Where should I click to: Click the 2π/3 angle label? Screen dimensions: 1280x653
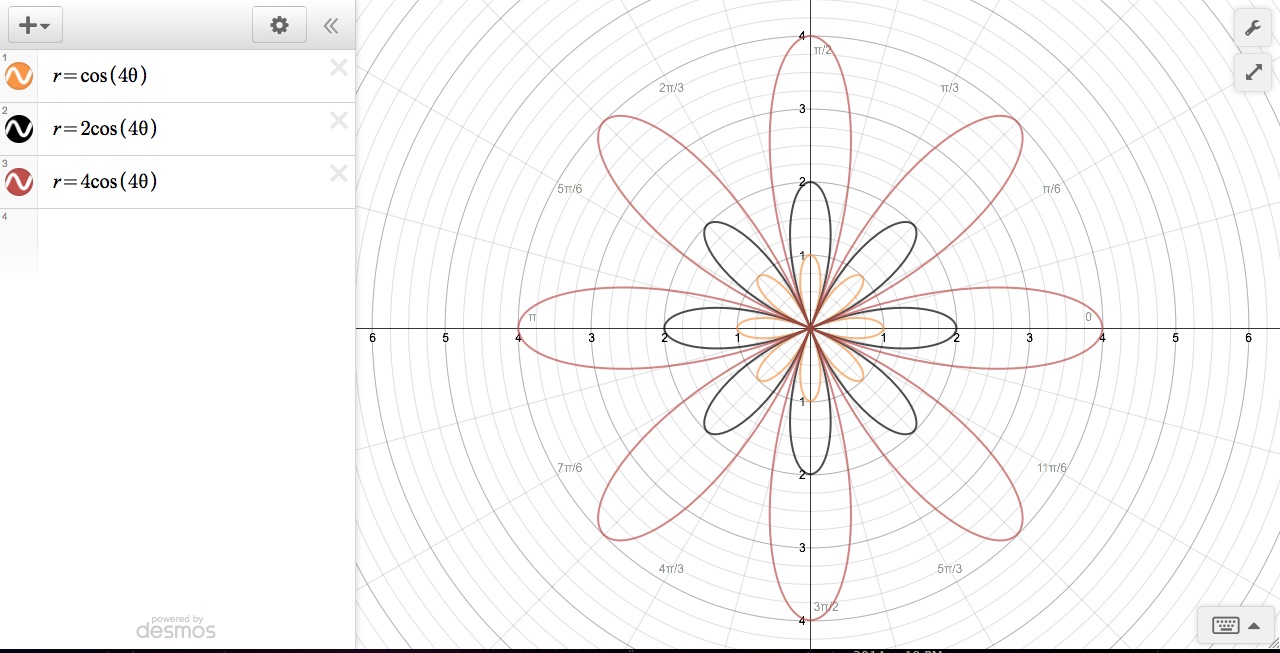(x=671, y=88)
